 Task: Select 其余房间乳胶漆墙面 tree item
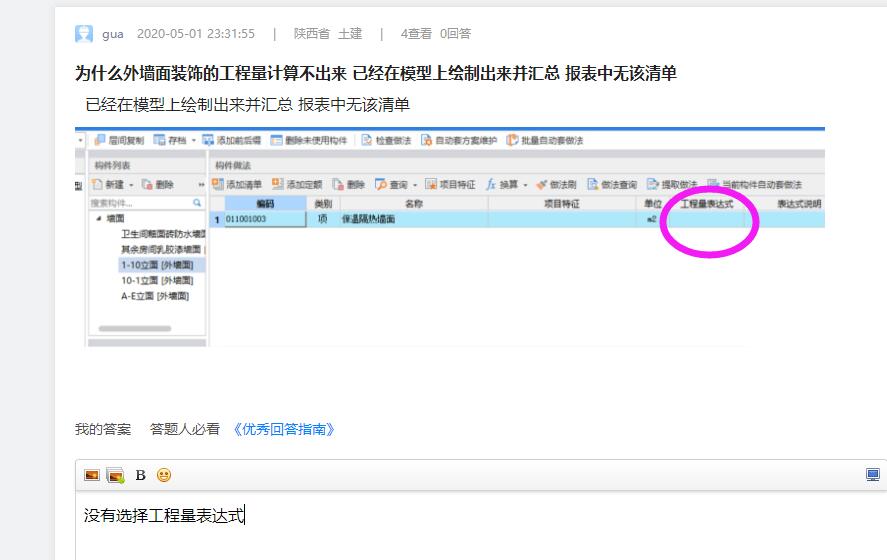[x=161, y=249]
